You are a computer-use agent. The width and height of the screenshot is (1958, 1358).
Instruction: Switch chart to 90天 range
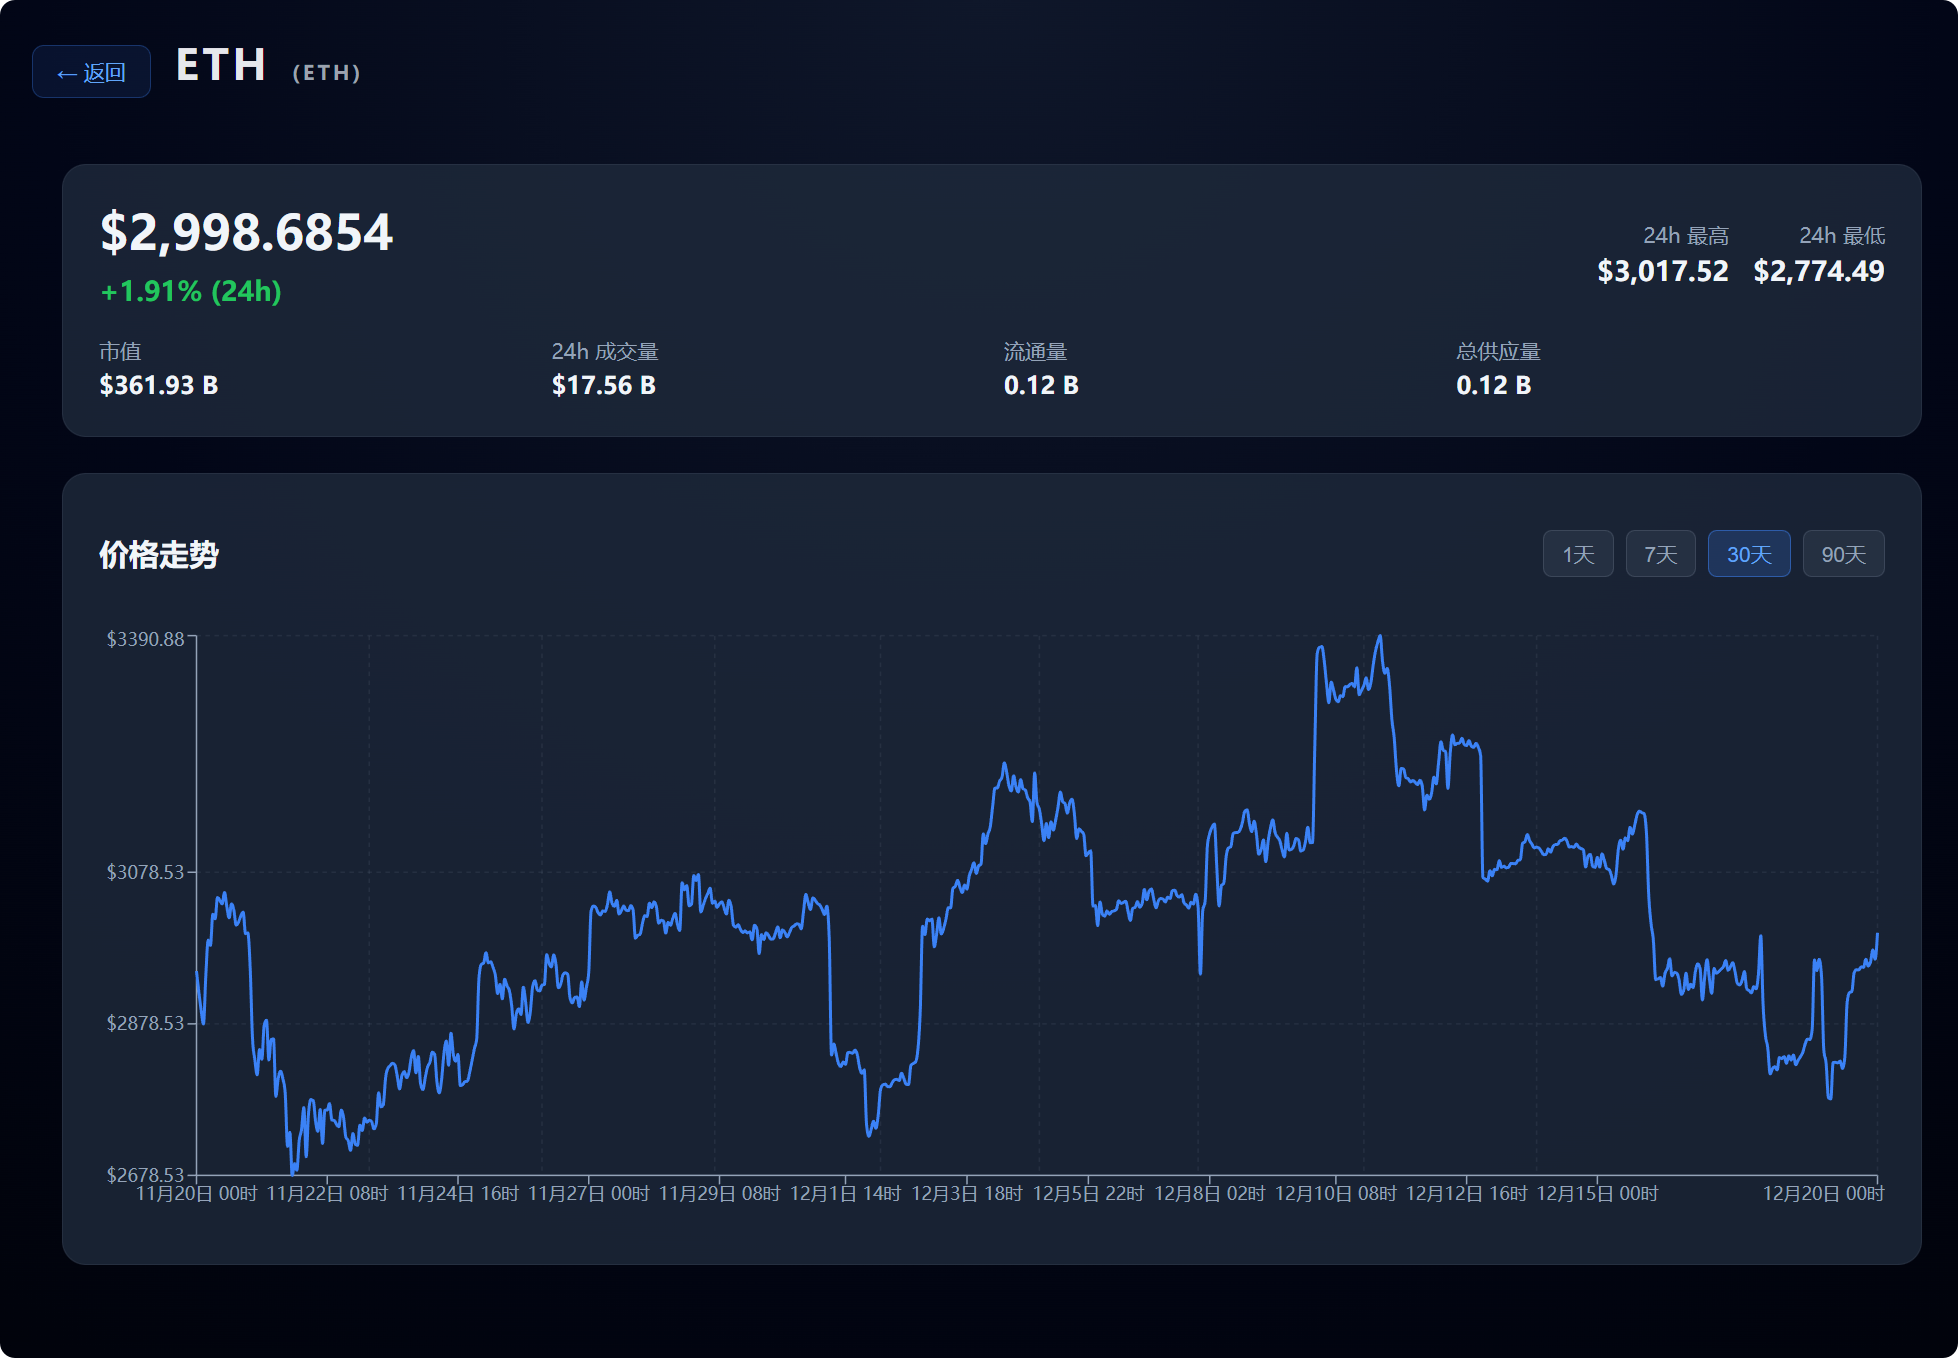(x=1843, y=554)
